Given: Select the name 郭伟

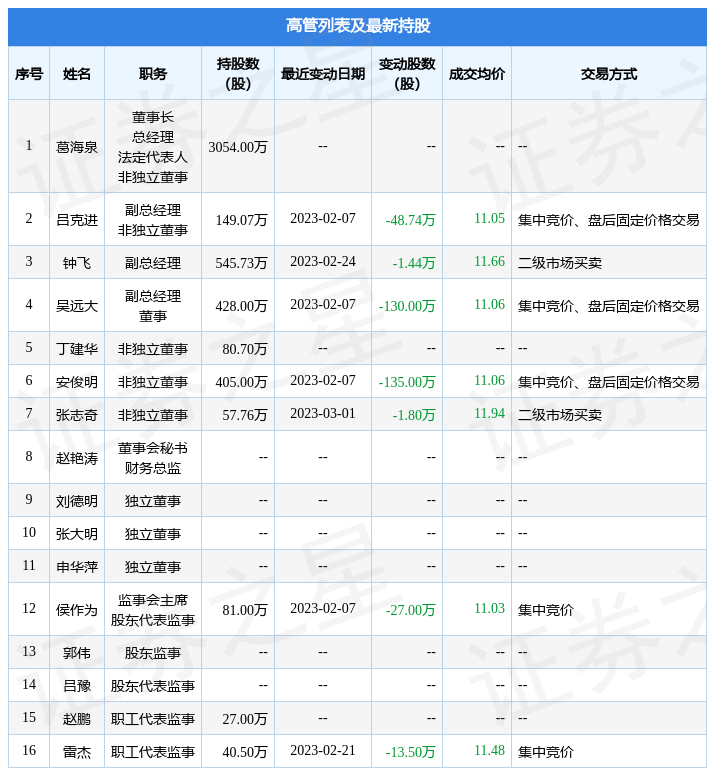Looking at the screenshot, I should click(x=77, y=653).
